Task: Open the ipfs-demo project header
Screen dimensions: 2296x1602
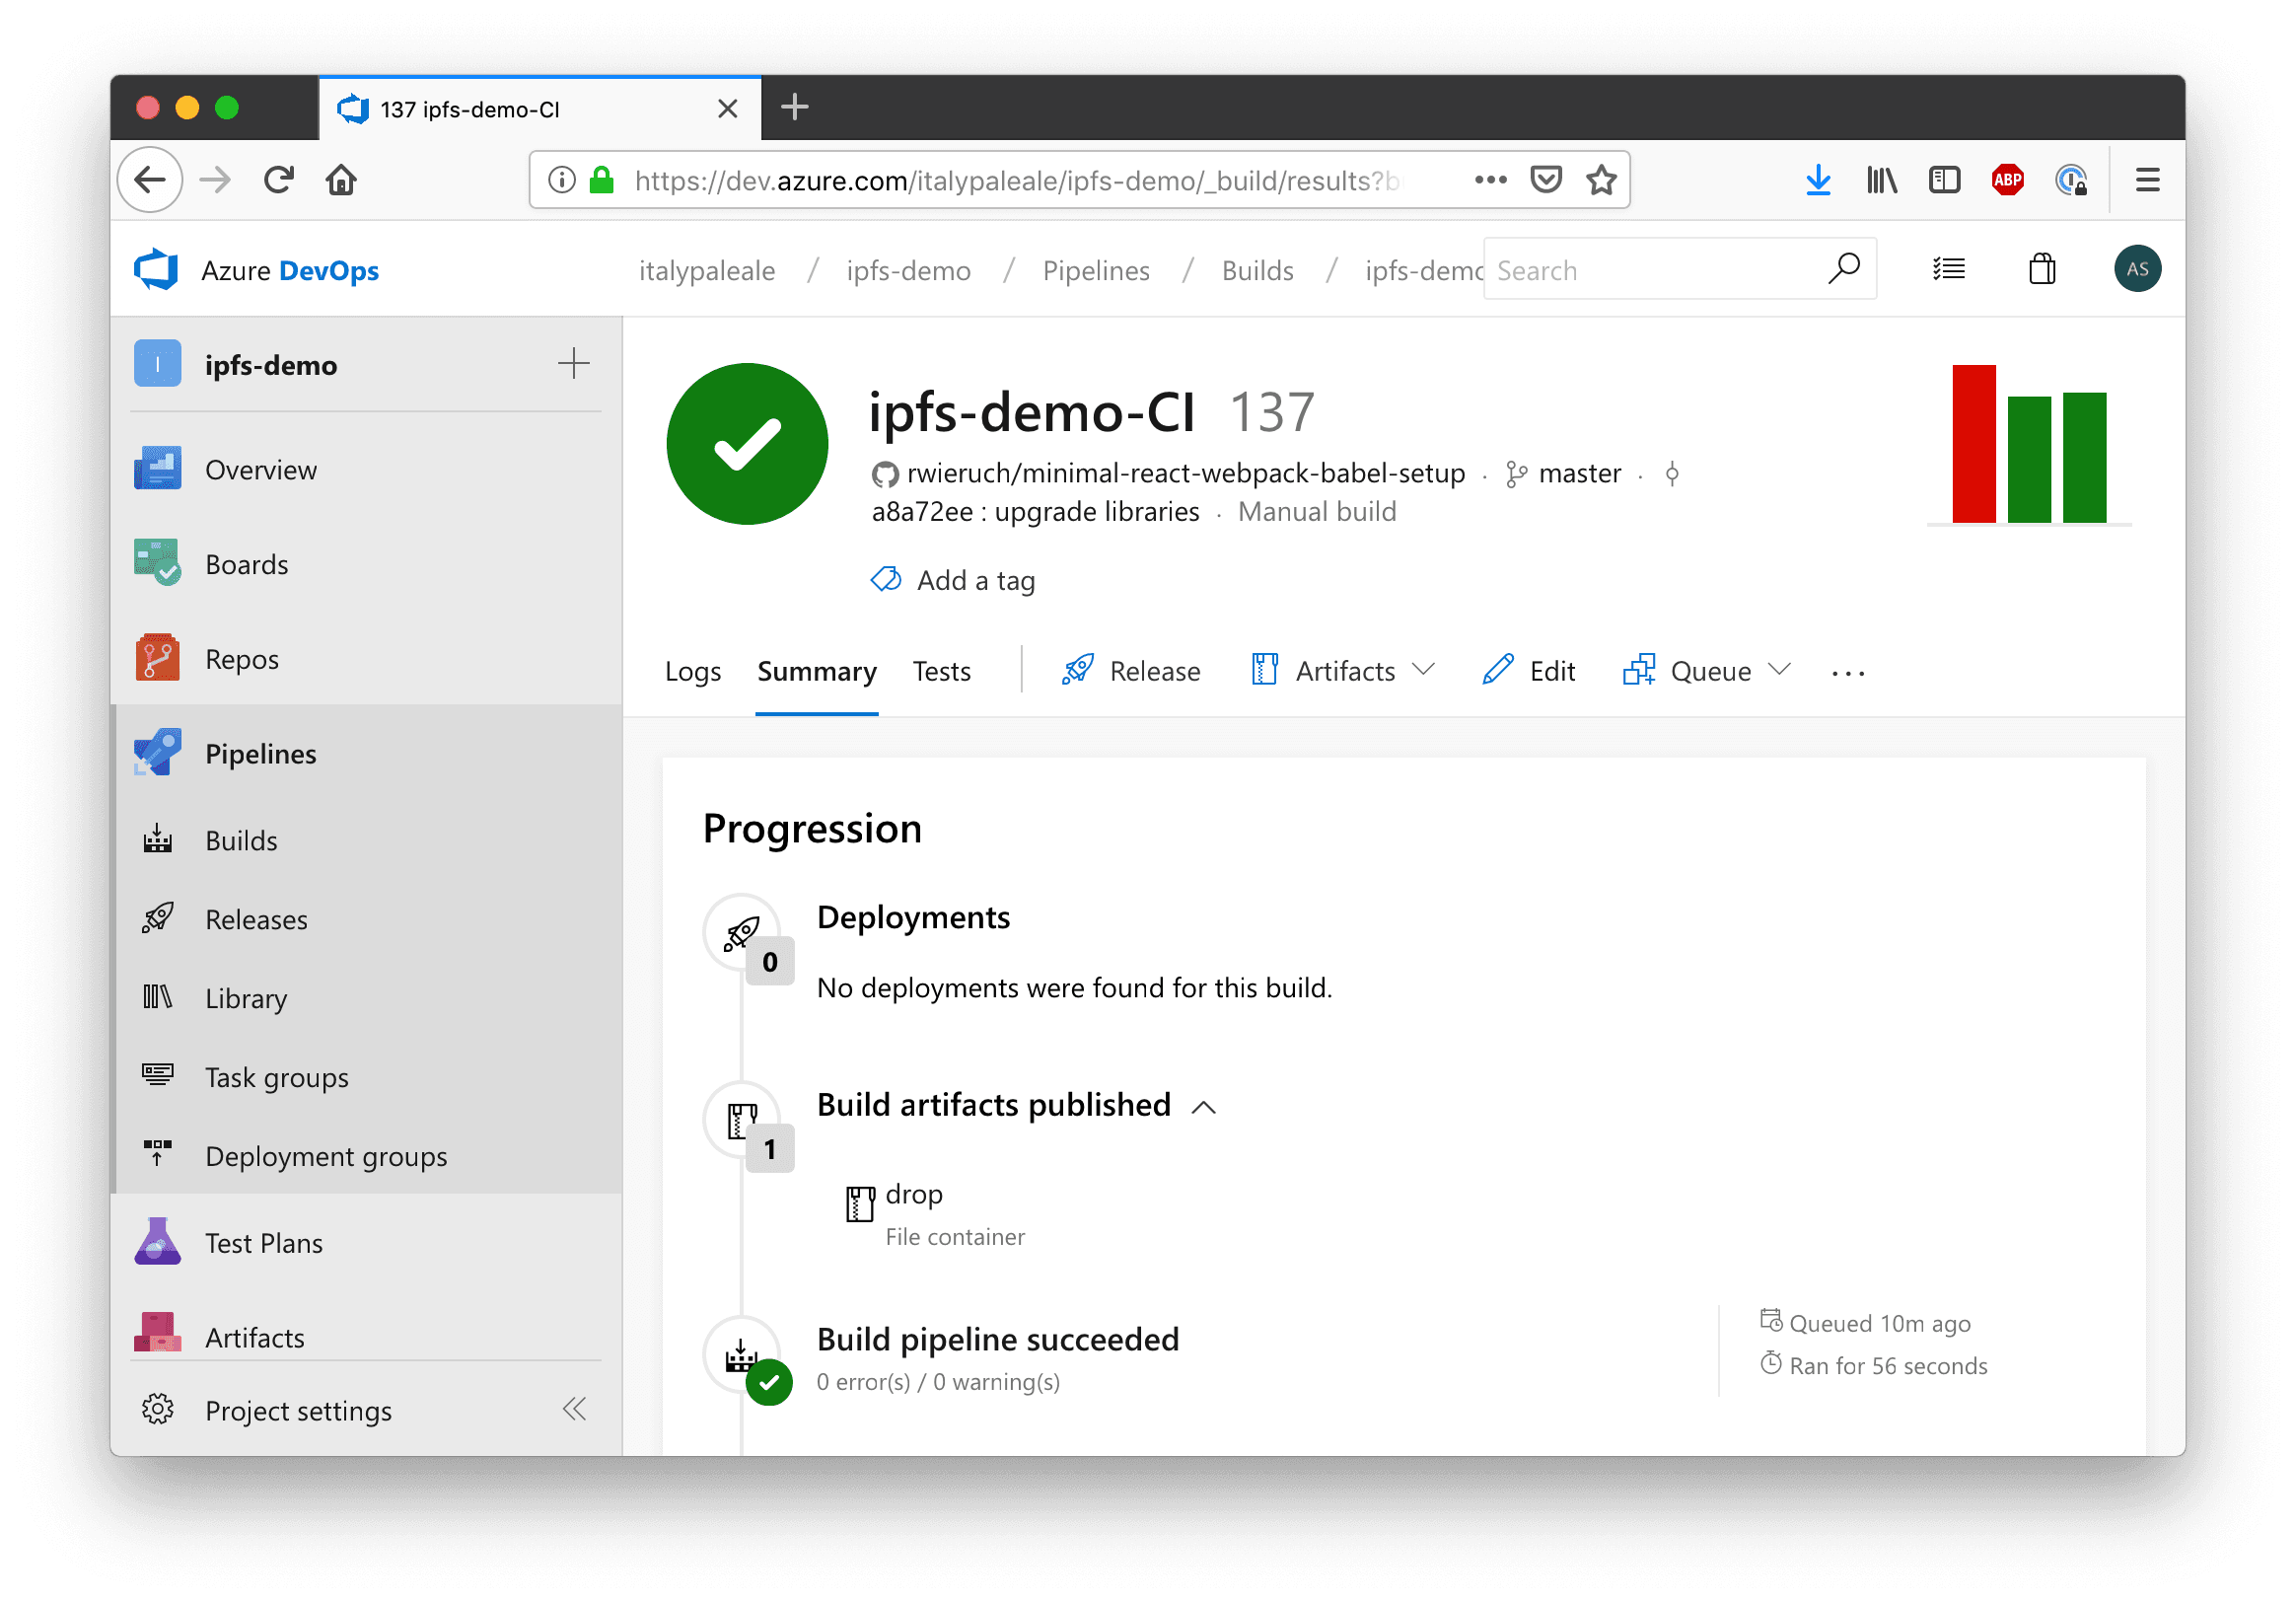Action: point(270,365)
